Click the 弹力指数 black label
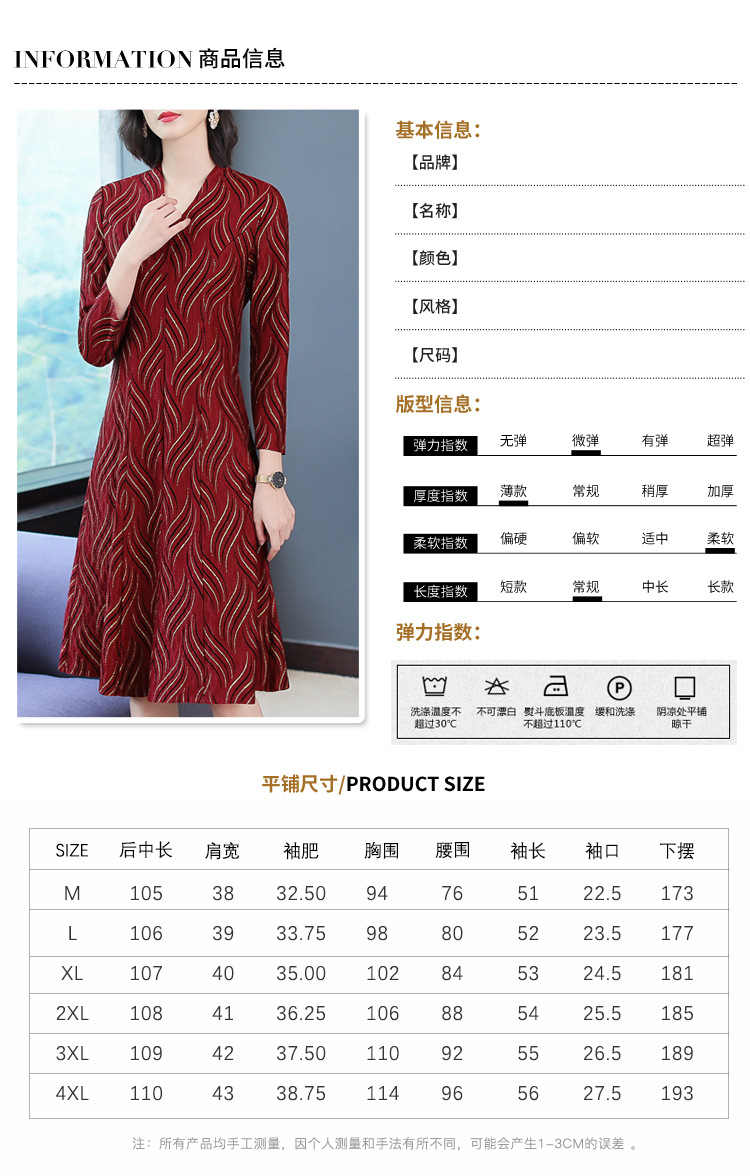Viewport: 750px width, 1176px height. [440, 446]
